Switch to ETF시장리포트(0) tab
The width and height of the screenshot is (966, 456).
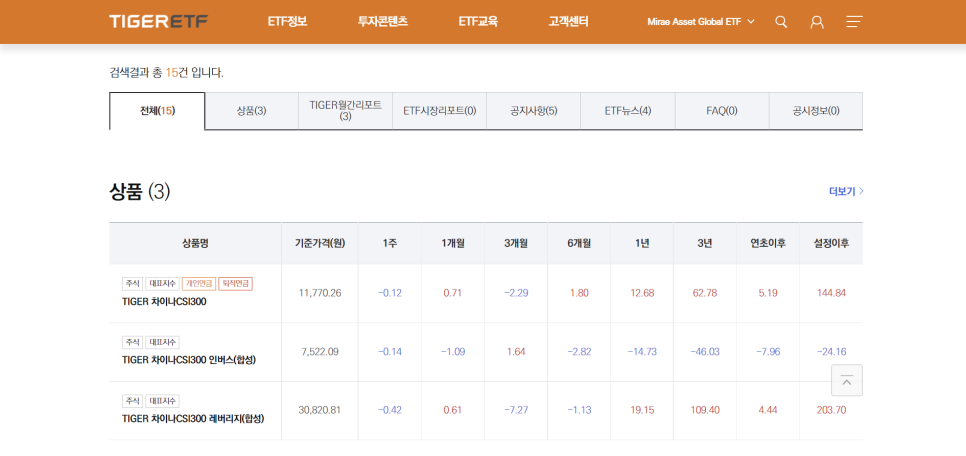pos(440,111)
